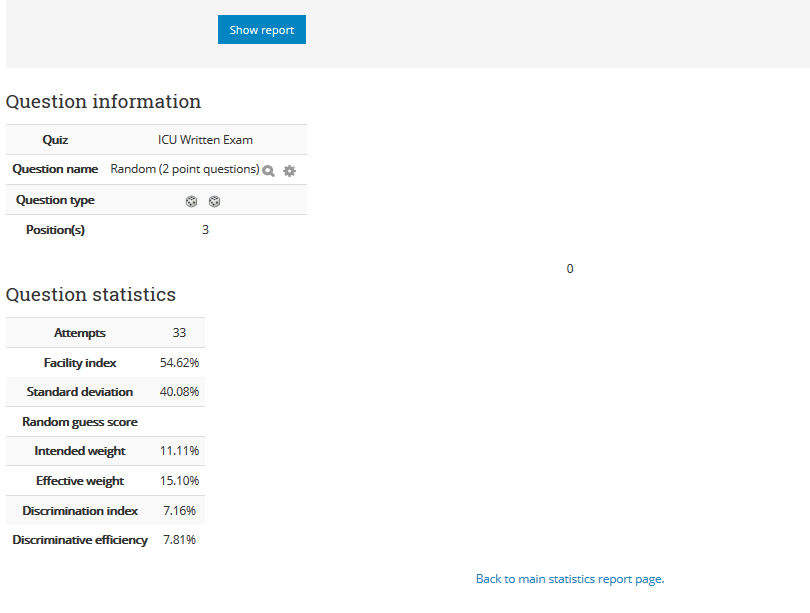The height and width of the screenshot is (613, 810).
Task: Select the ICU Written Exam quiz name
Action: pos(205,140)
